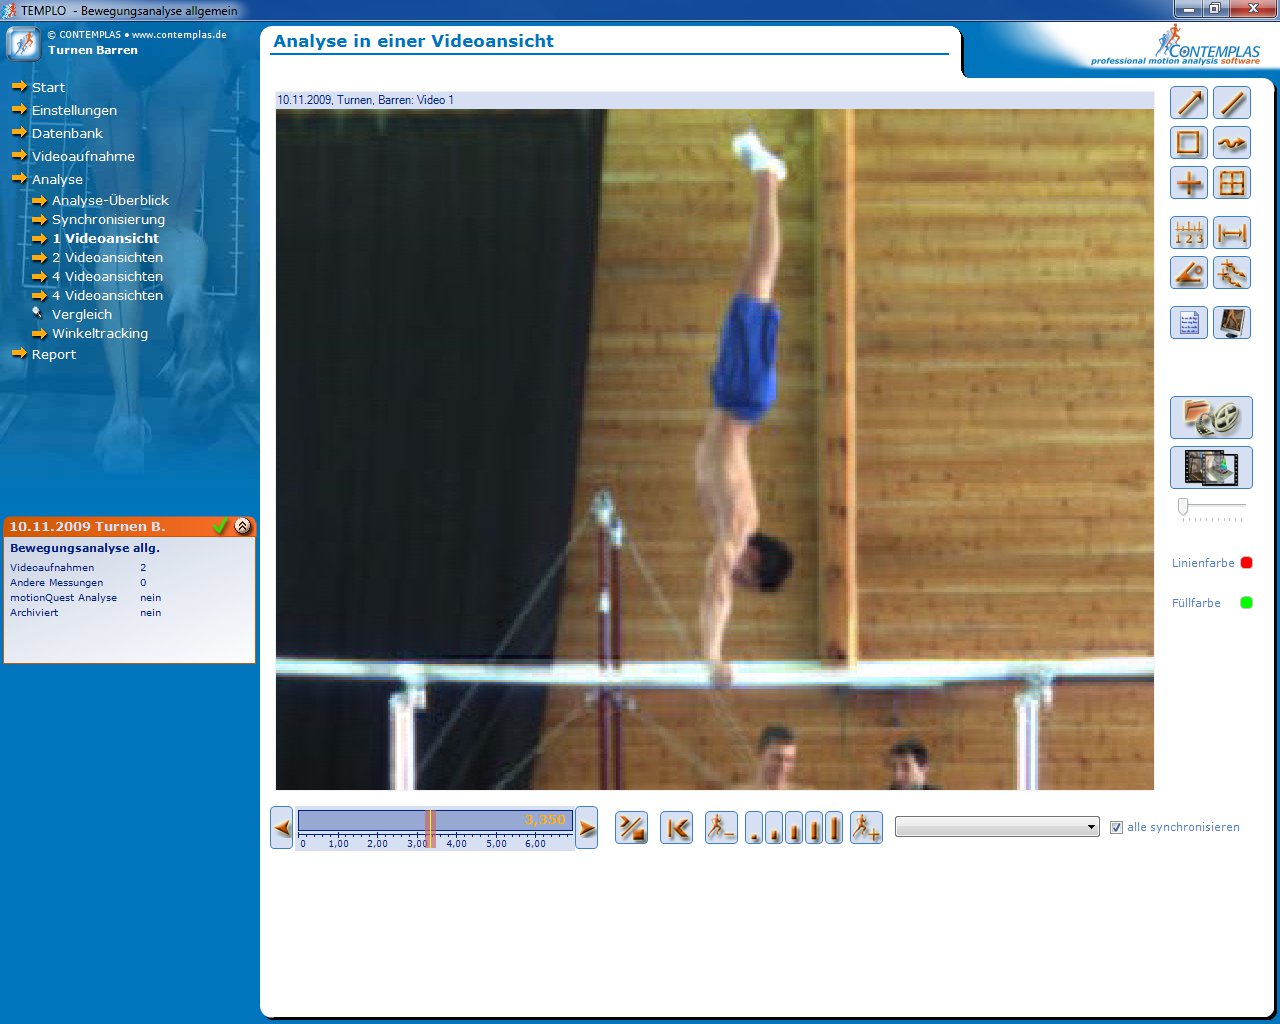The height and width of the screenshot is (1024, 1280).
Task: Click the green checkmark in session header
Action: [x=220, y=526]
